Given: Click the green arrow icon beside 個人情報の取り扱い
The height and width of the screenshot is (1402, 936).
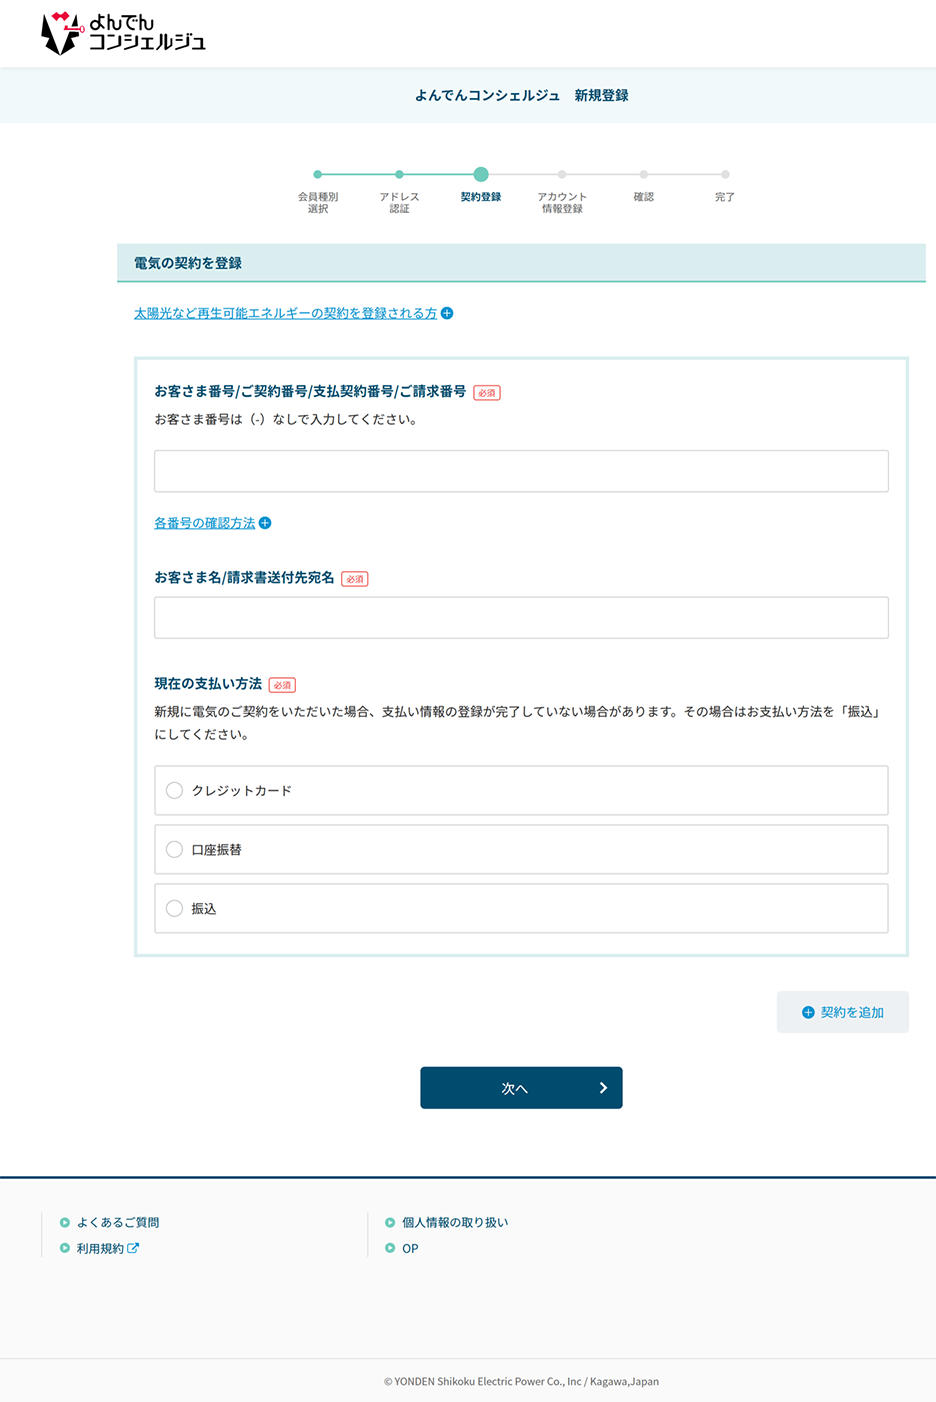Looking at the screenshot, I should point(389,1222).
